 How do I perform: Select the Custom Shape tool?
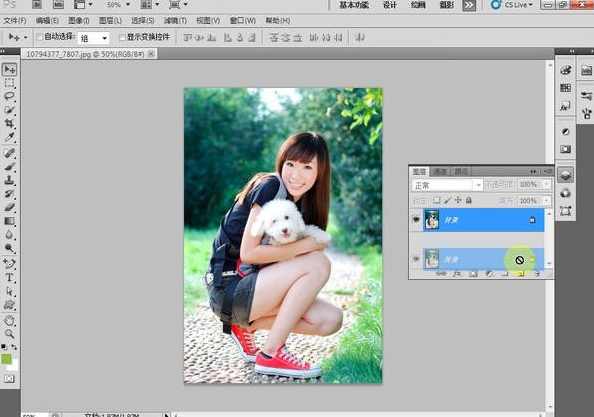[x=9, y=305]
